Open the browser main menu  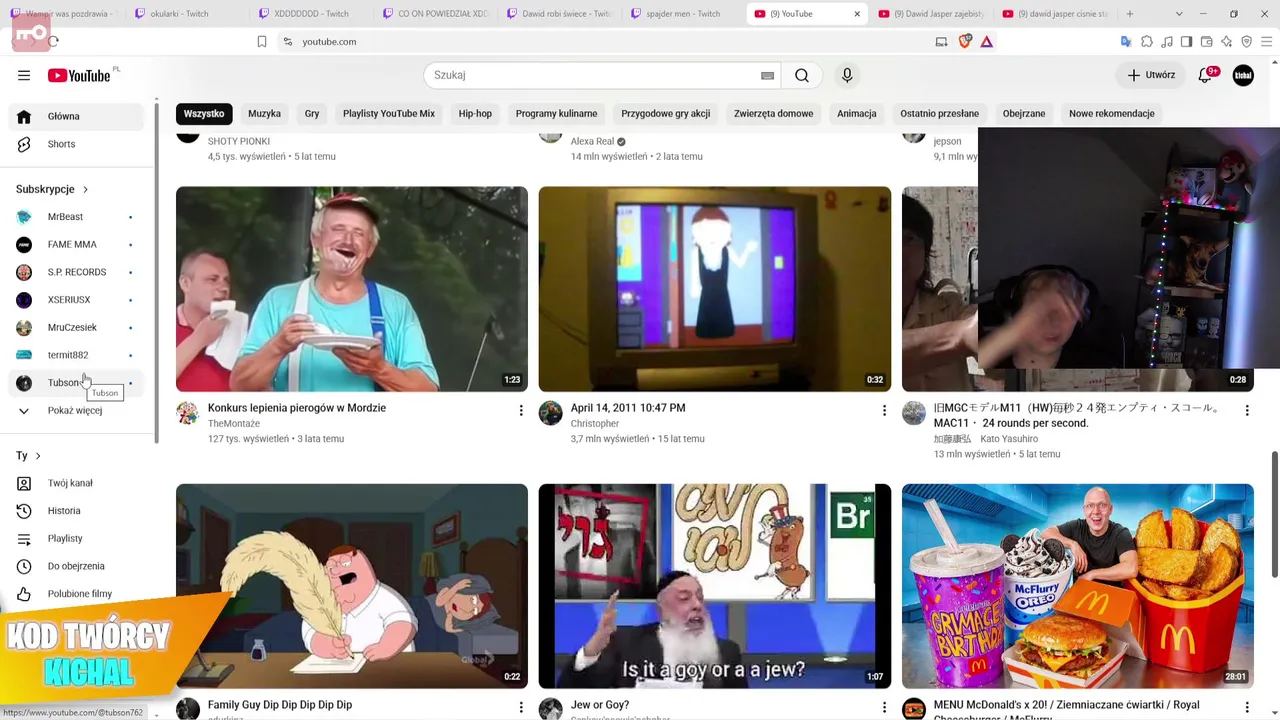point(1266,41)
